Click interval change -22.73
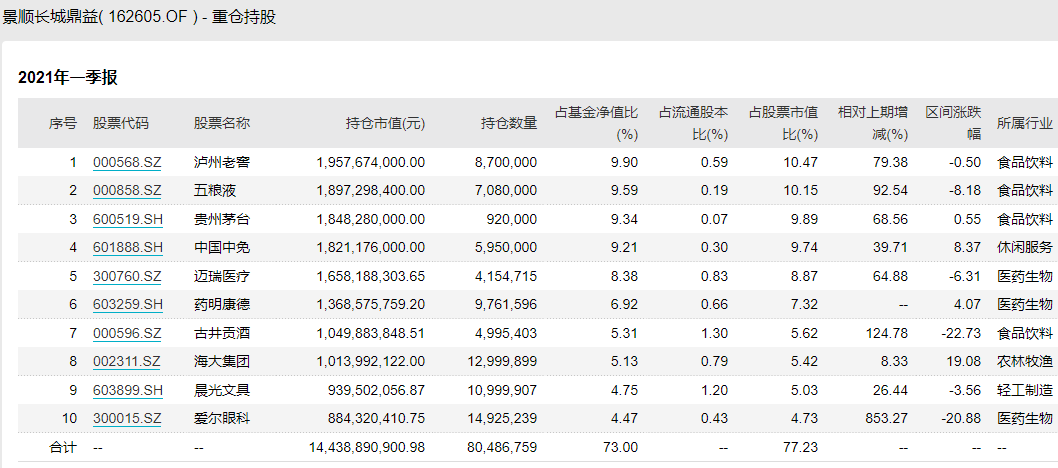 pyautogui.click(x=962, y=333)
